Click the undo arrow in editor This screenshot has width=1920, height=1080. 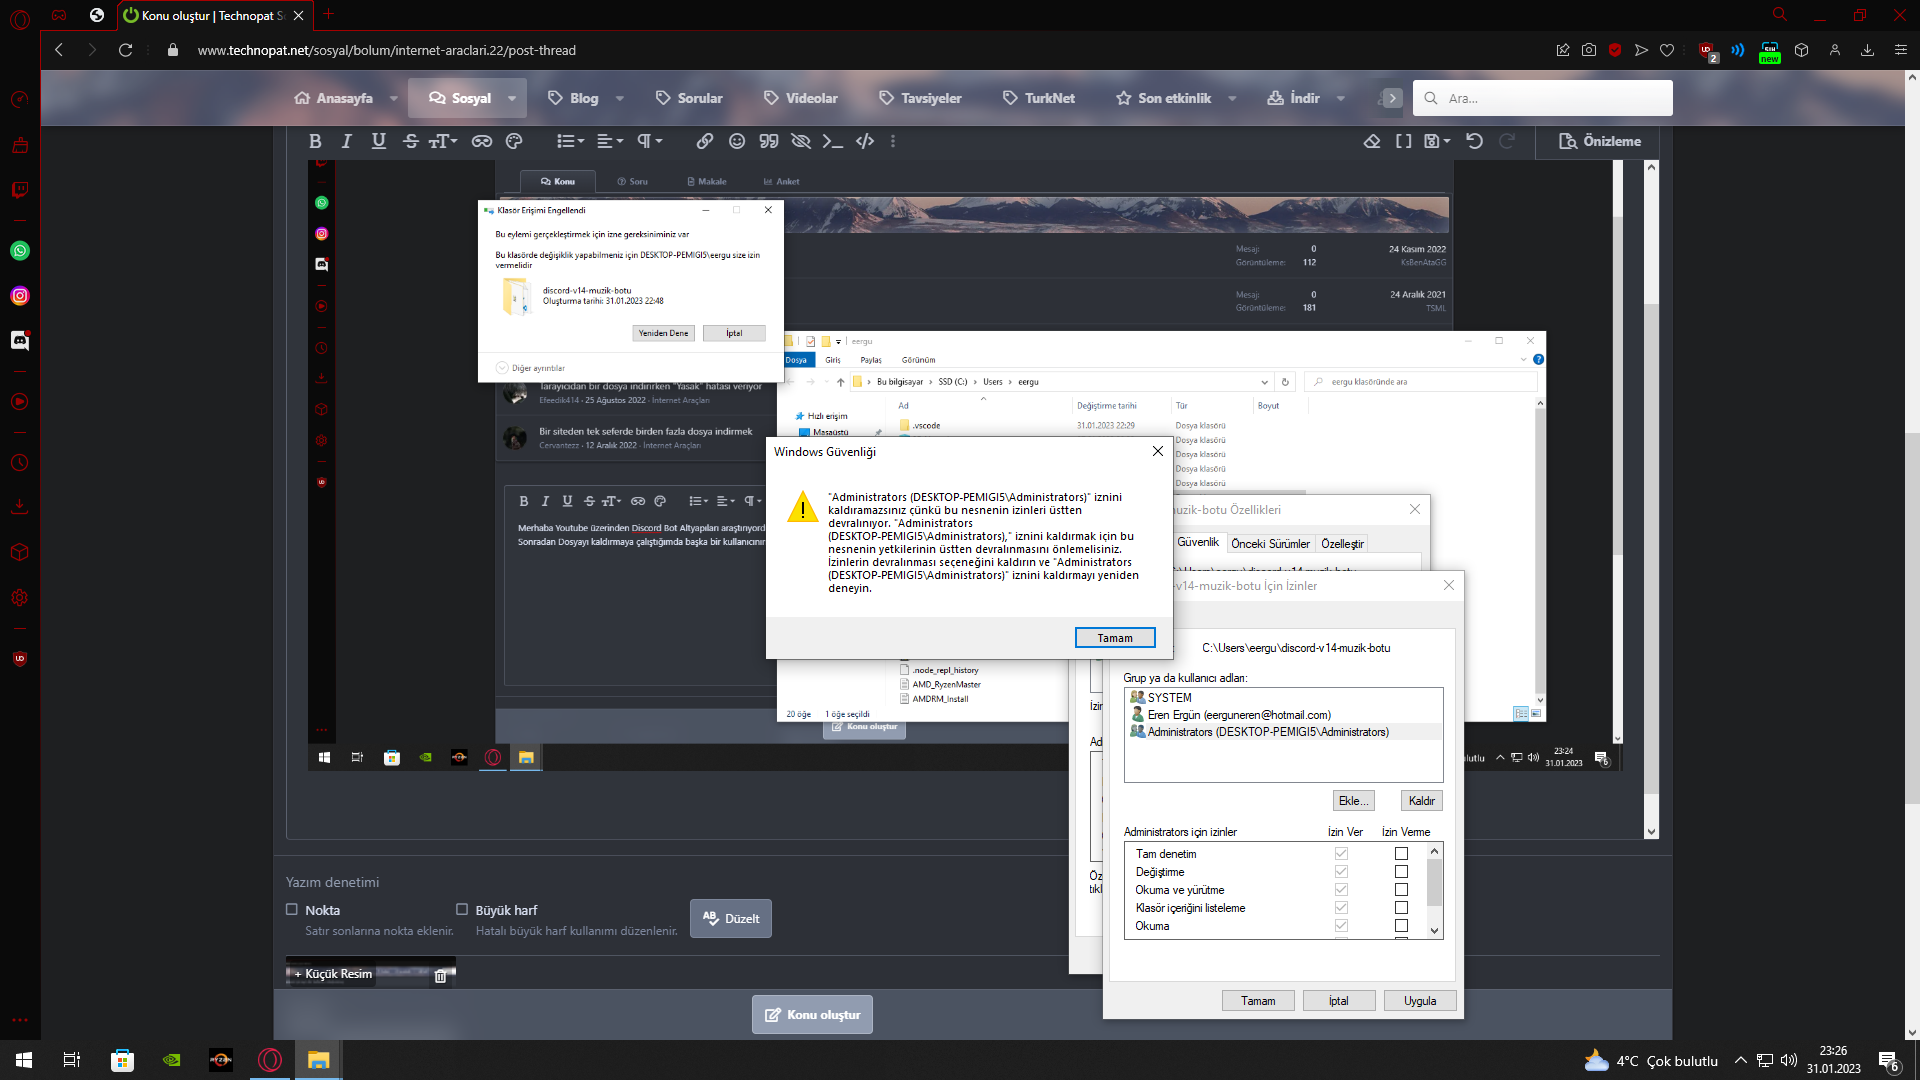point(1474,141)
